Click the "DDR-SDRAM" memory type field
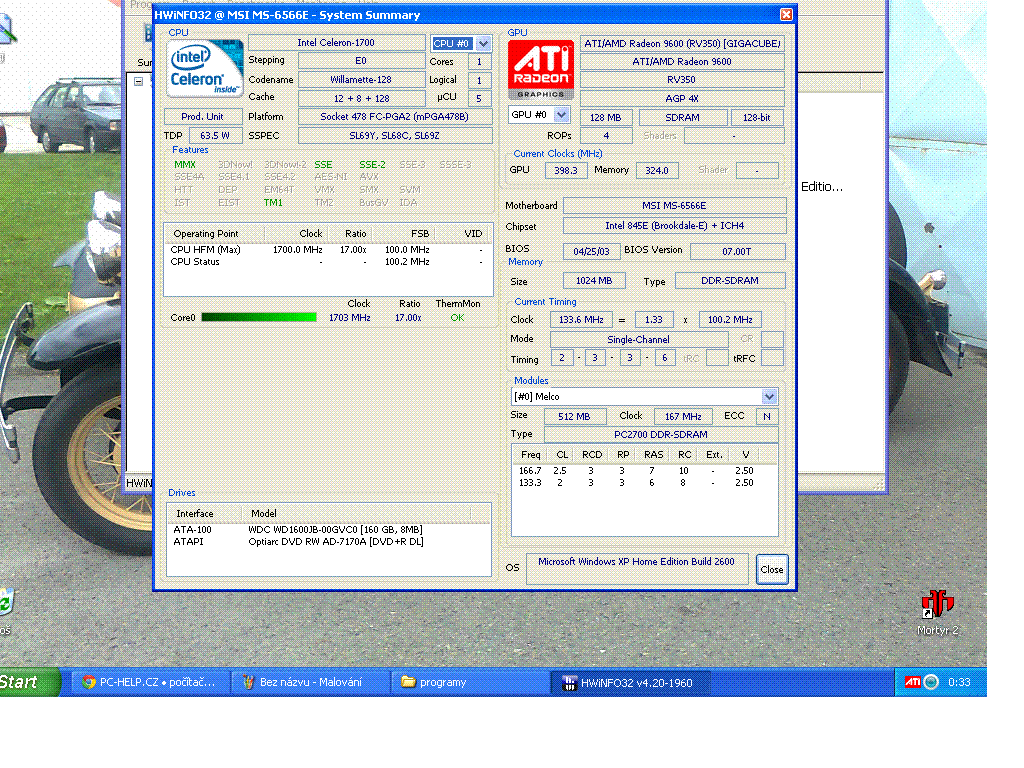The width and height of the screenshot is (1024, 768). (x=729, y=281)
